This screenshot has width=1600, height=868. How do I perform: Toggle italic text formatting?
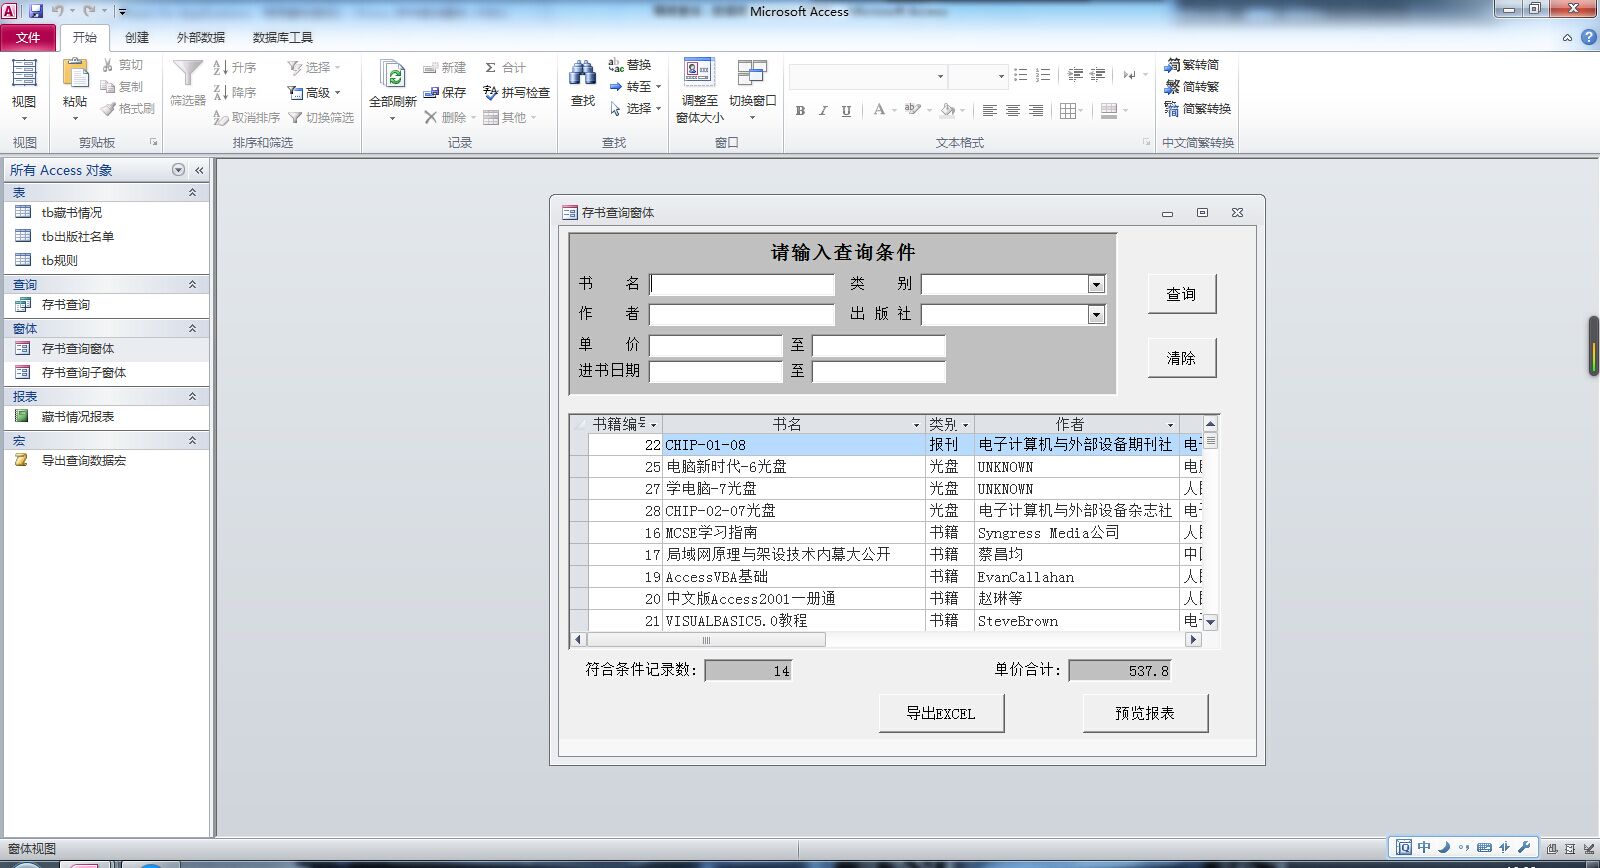point(823,111)
